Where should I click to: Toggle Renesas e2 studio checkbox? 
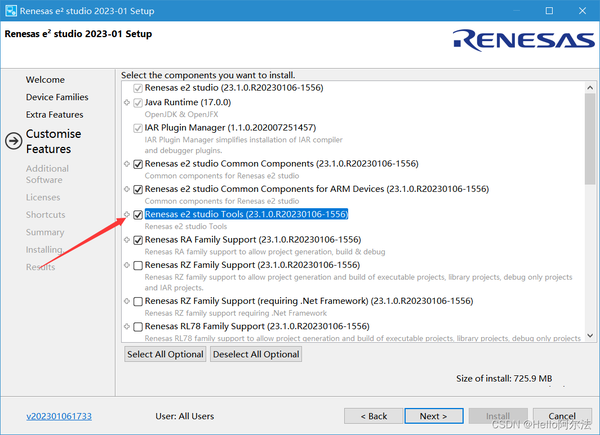[x=138, y=88]
